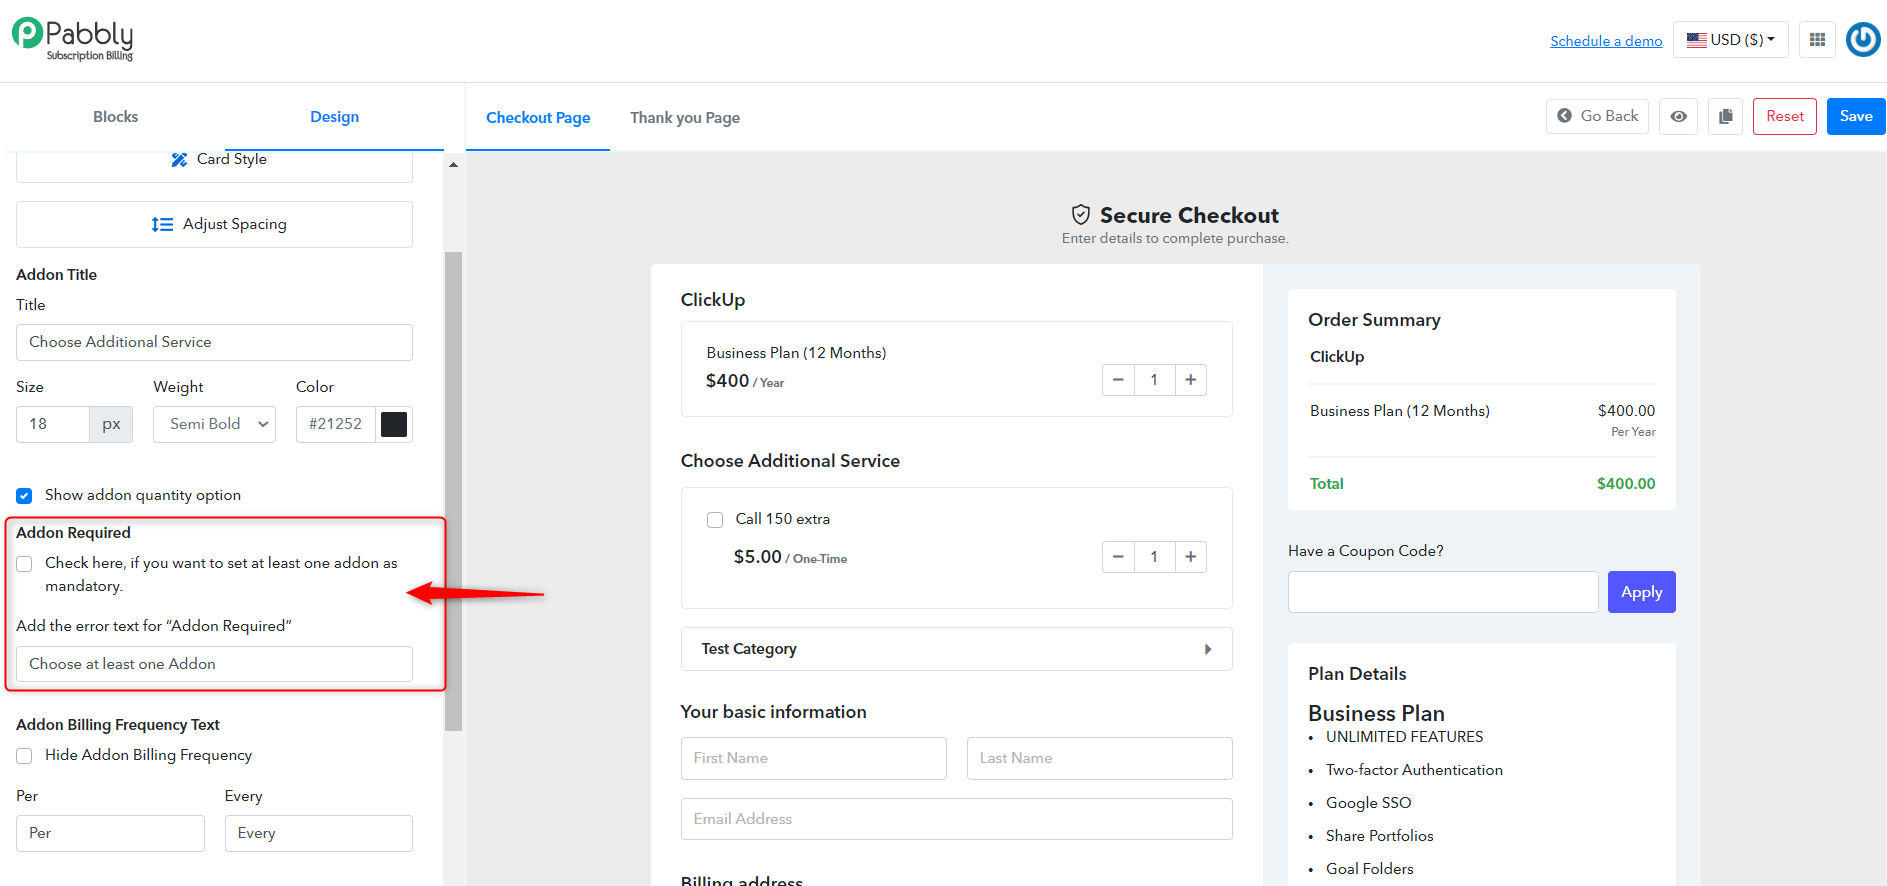
Task: Open the Weight Semi Bold dropdown
Action: (x=214, y=424)
